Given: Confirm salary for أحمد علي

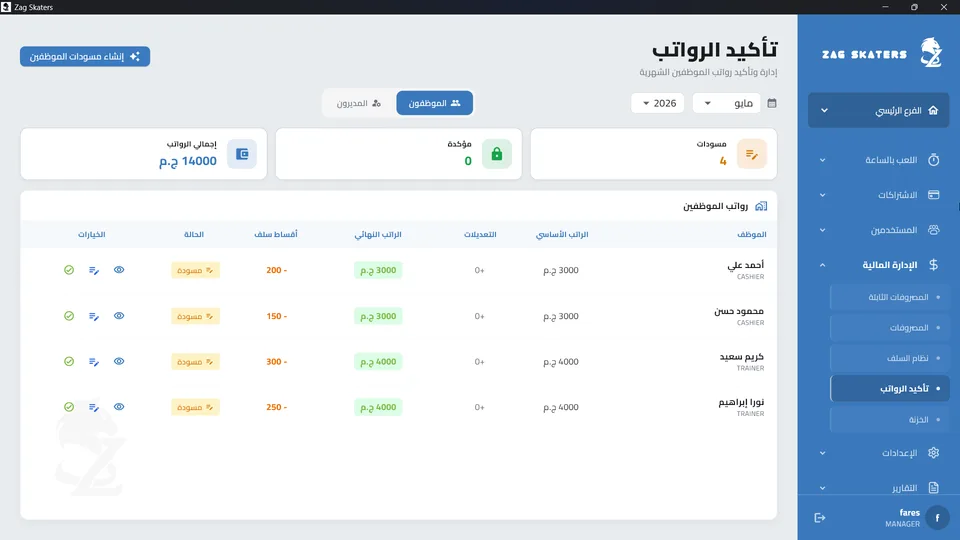Looking at the screenshot, I should coord(69,270).
